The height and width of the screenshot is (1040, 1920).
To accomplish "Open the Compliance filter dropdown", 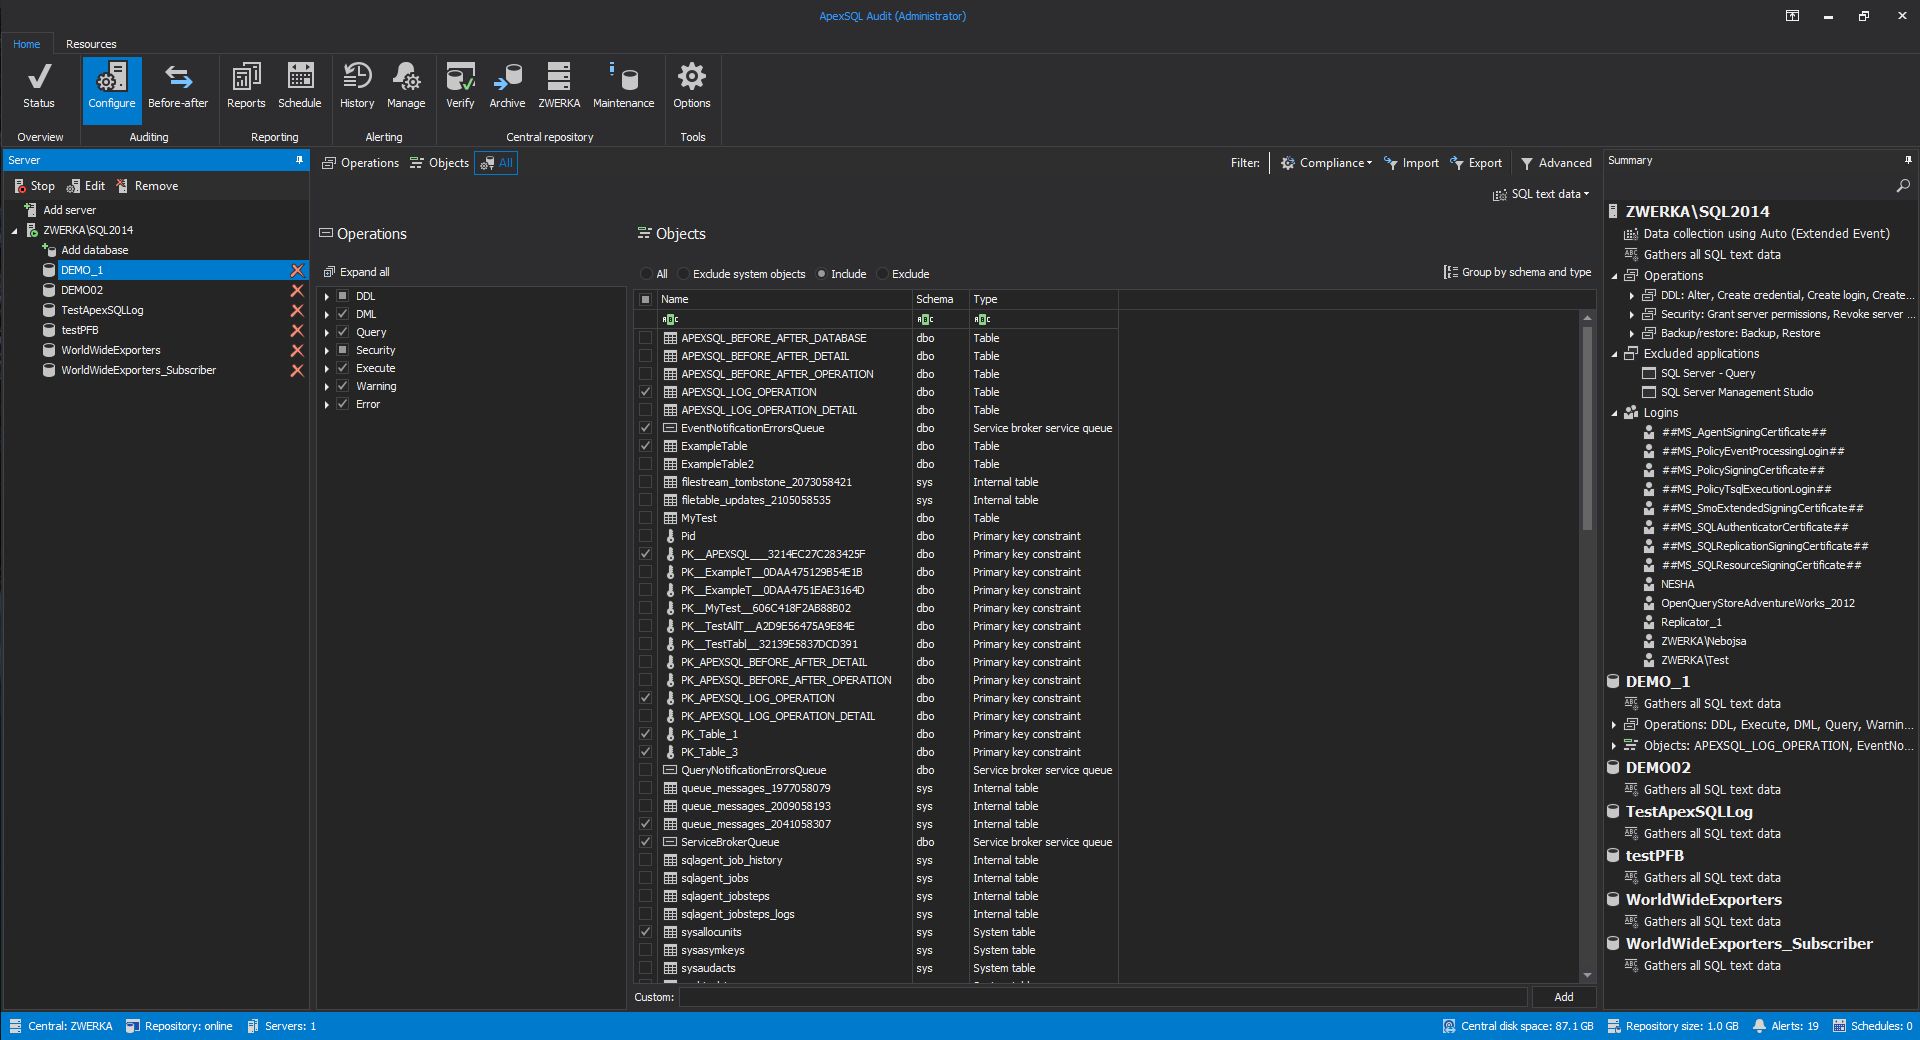I will pyautogui.click(x=1326, y=163).
